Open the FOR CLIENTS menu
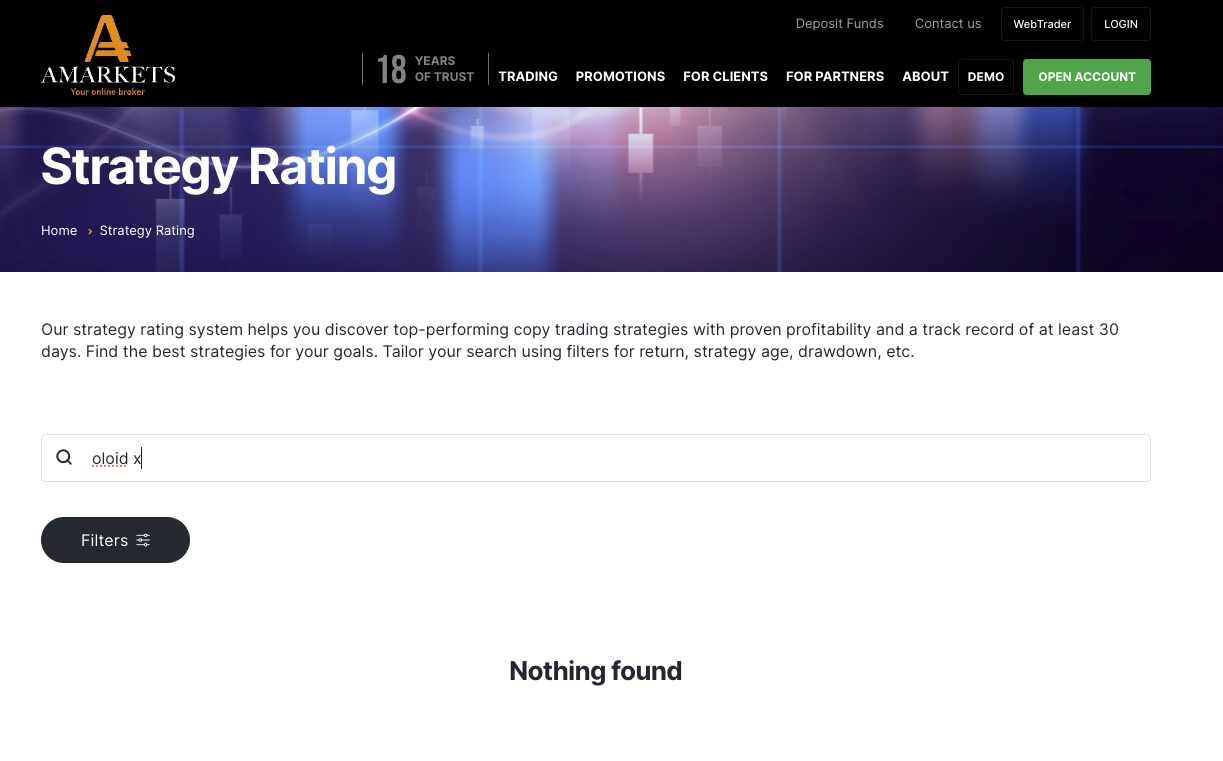Screen dimensions: 1223x761 tap(725, 77)
